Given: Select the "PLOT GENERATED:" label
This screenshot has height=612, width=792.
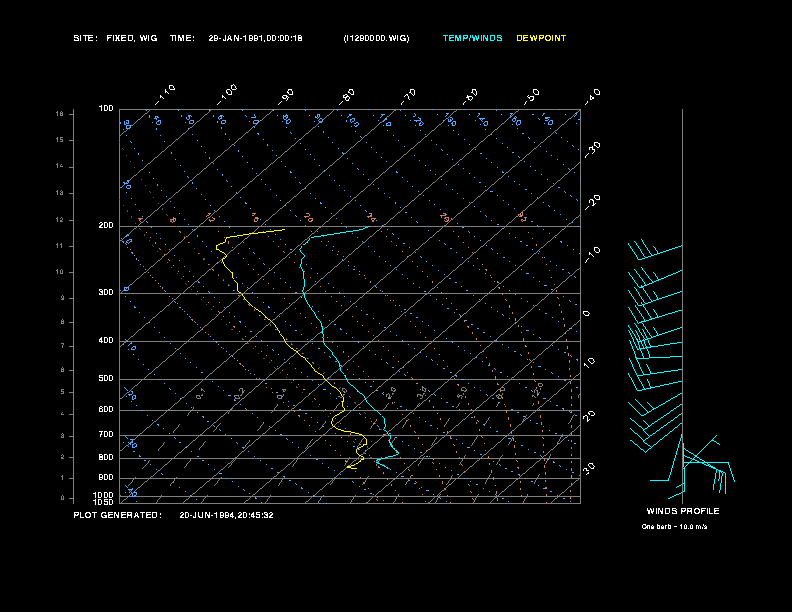Looking at the screenshot, I should [x=118, y=515].
